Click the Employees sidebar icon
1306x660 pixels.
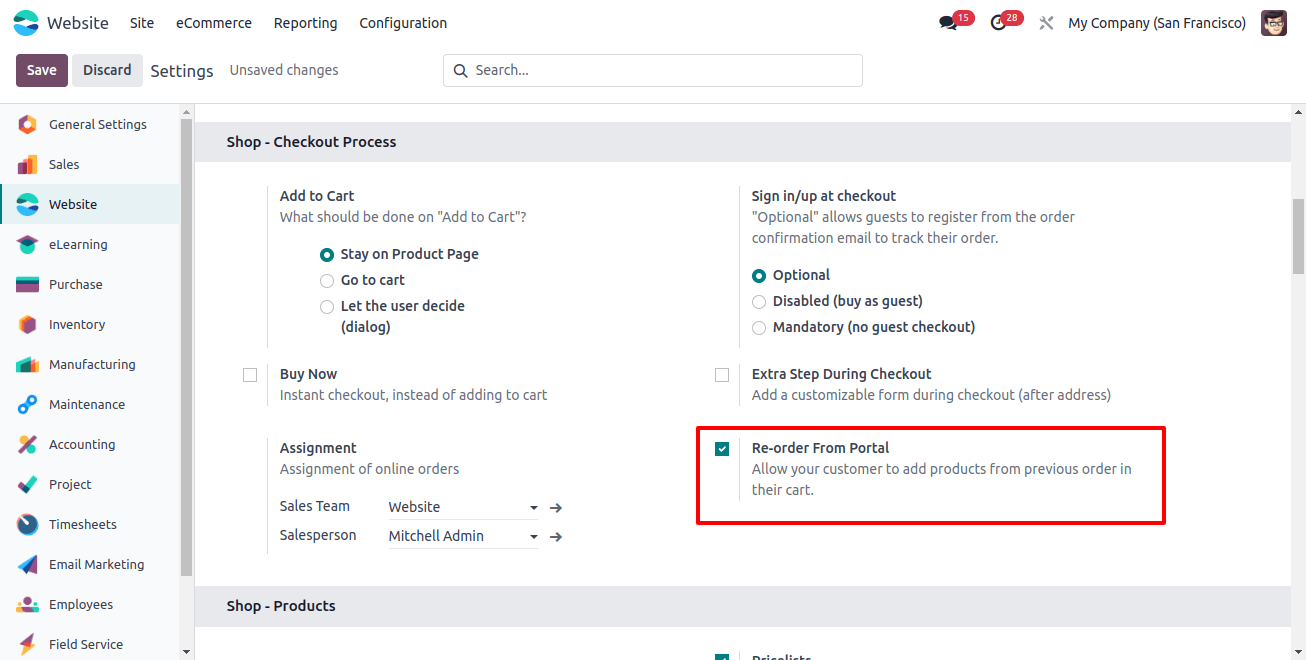27,604
